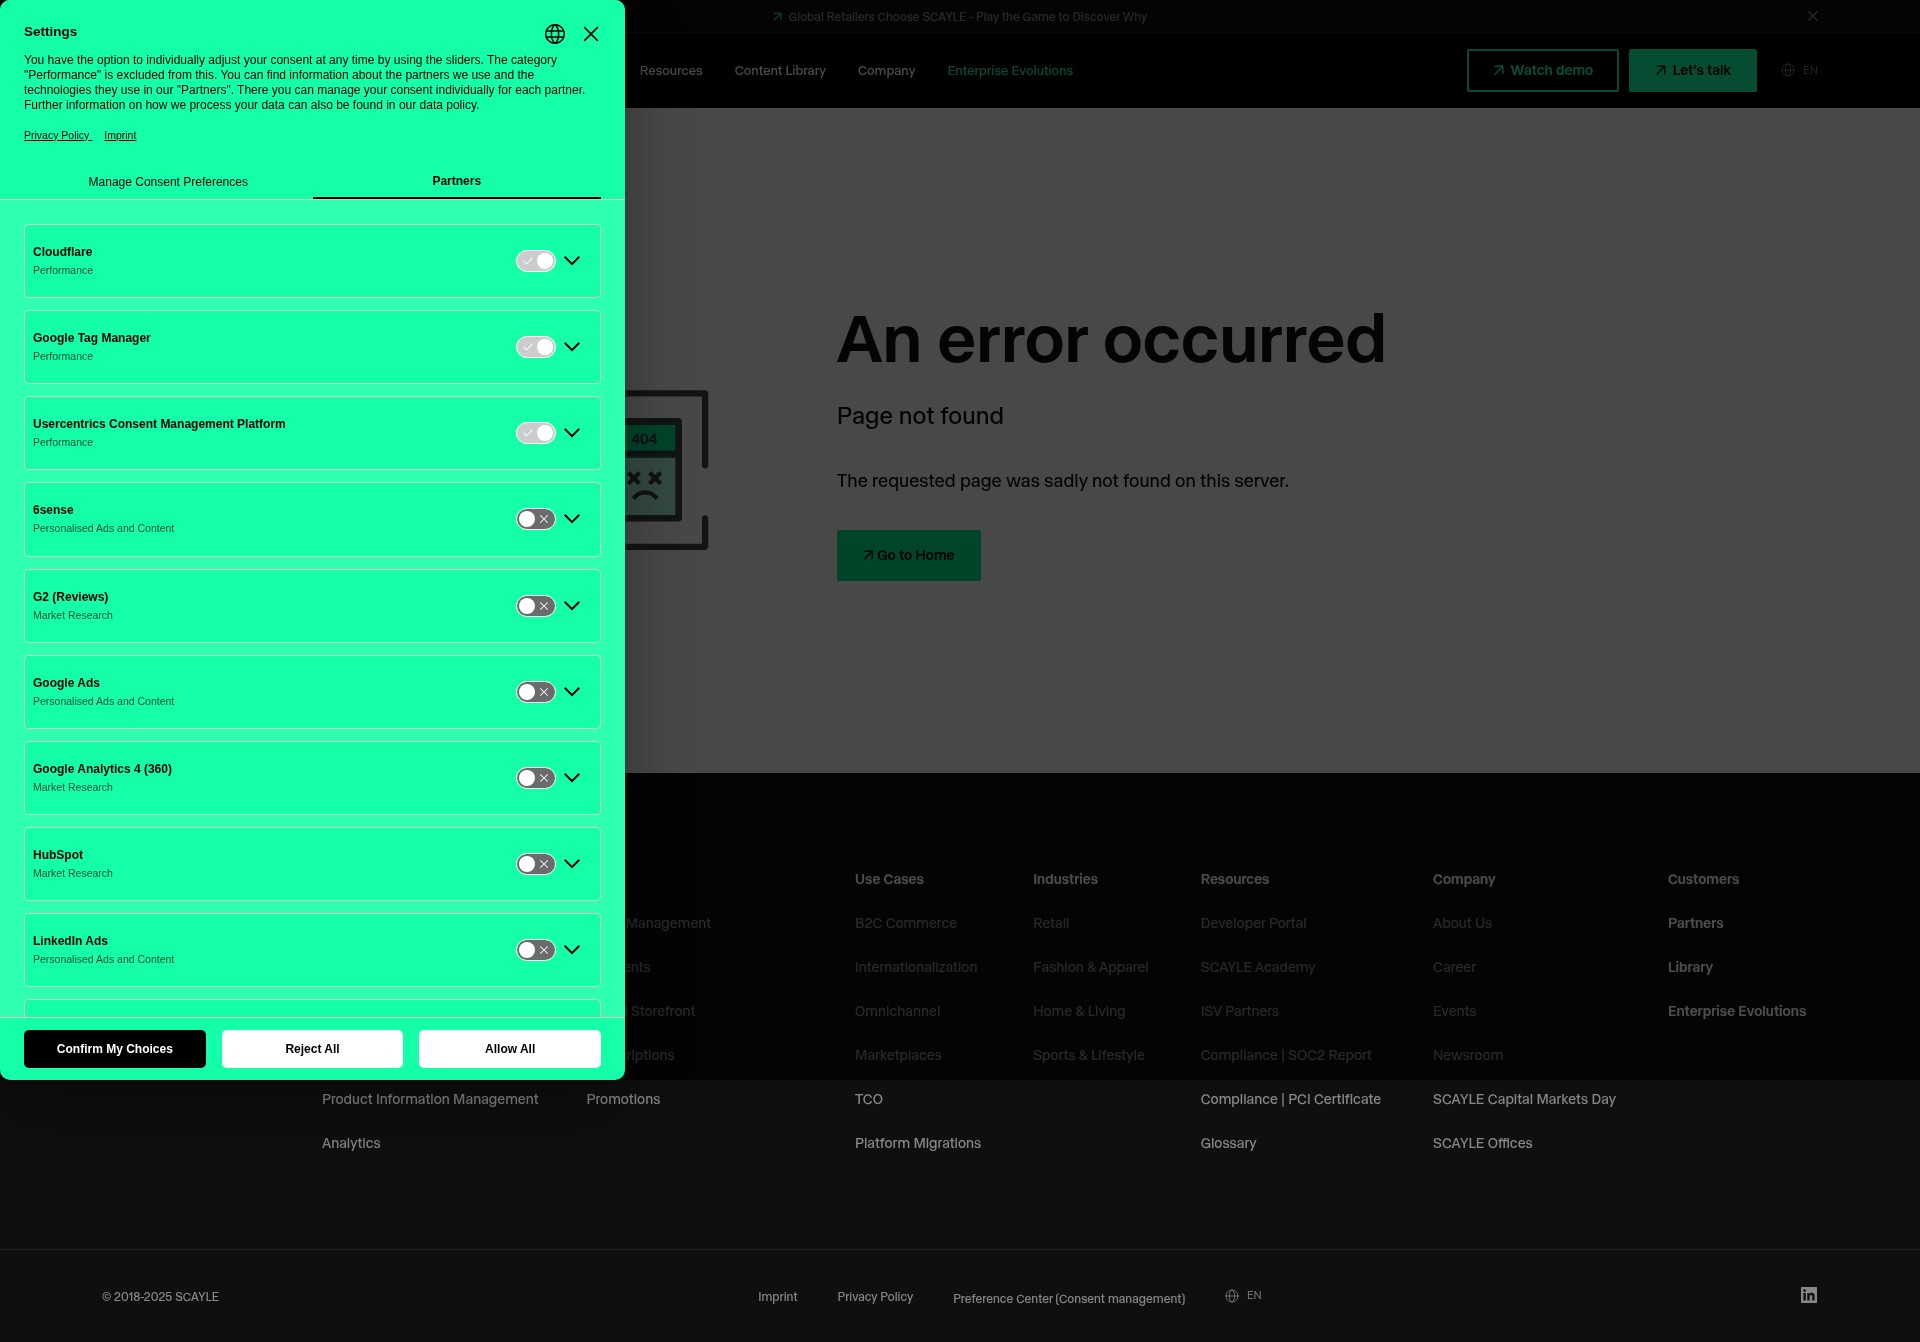This screenshot has width=1920, height=1342.
Task: Enable the LinkedIn Ads toggle
Action: point(536,950)
